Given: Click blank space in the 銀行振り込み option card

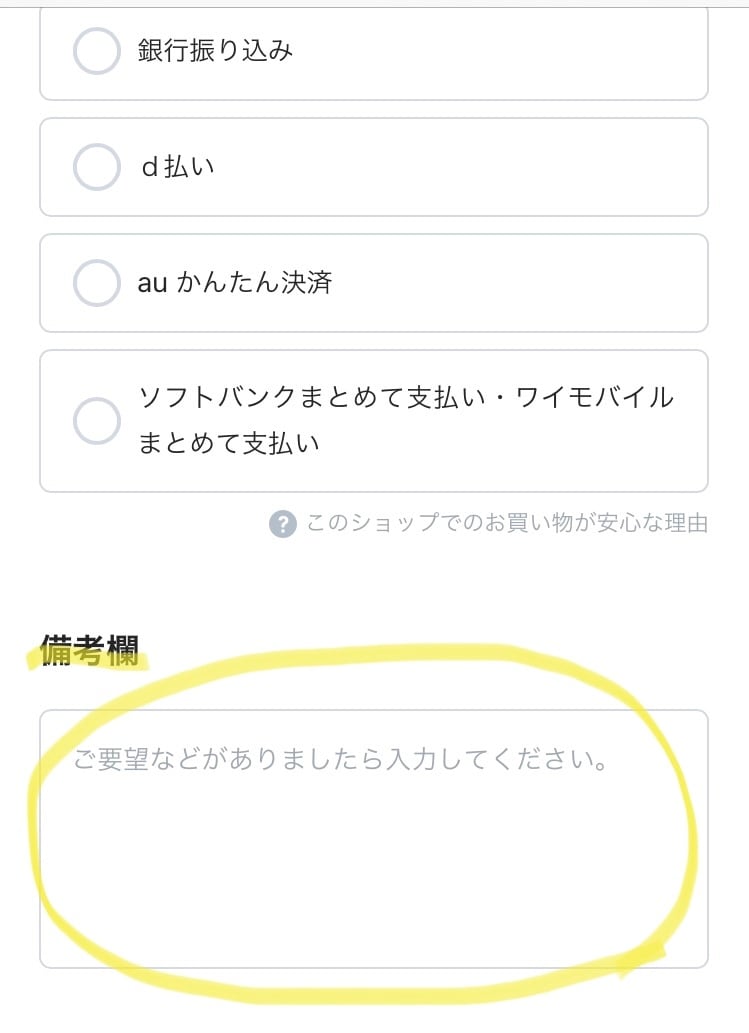Looking at the screenshot, I should 520,51.
